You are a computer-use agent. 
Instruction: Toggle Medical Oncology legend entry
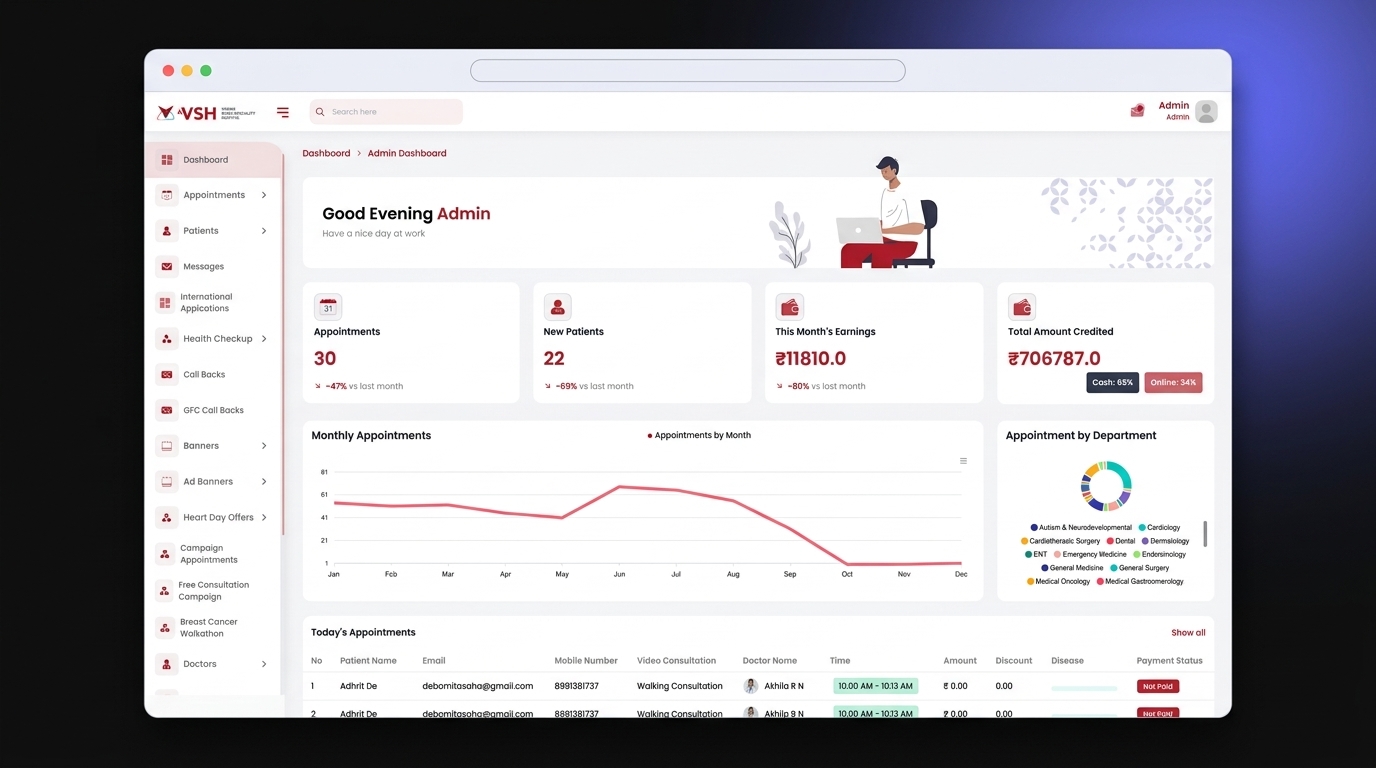[x=1058, y=581]
